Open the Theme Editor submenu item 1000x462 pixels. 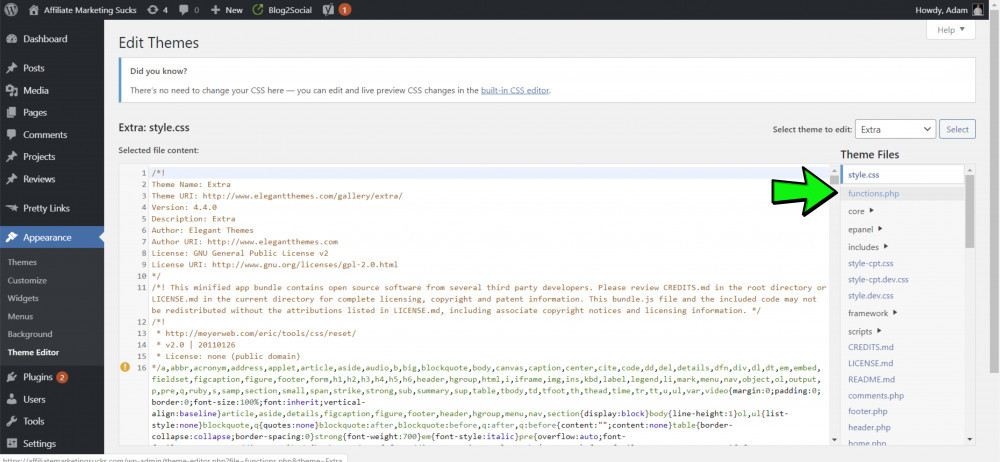(33, 352)
